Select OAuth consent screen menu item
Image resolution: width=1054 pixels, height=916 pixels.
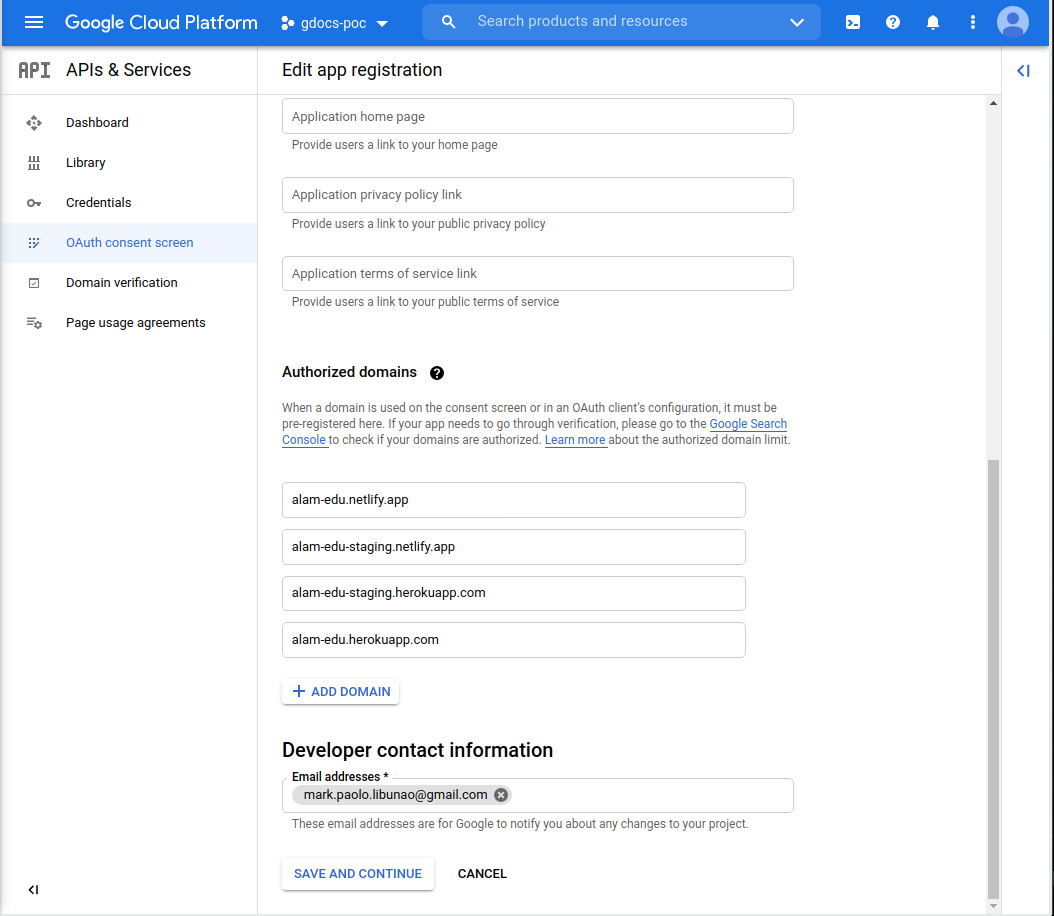click(129, 243)
